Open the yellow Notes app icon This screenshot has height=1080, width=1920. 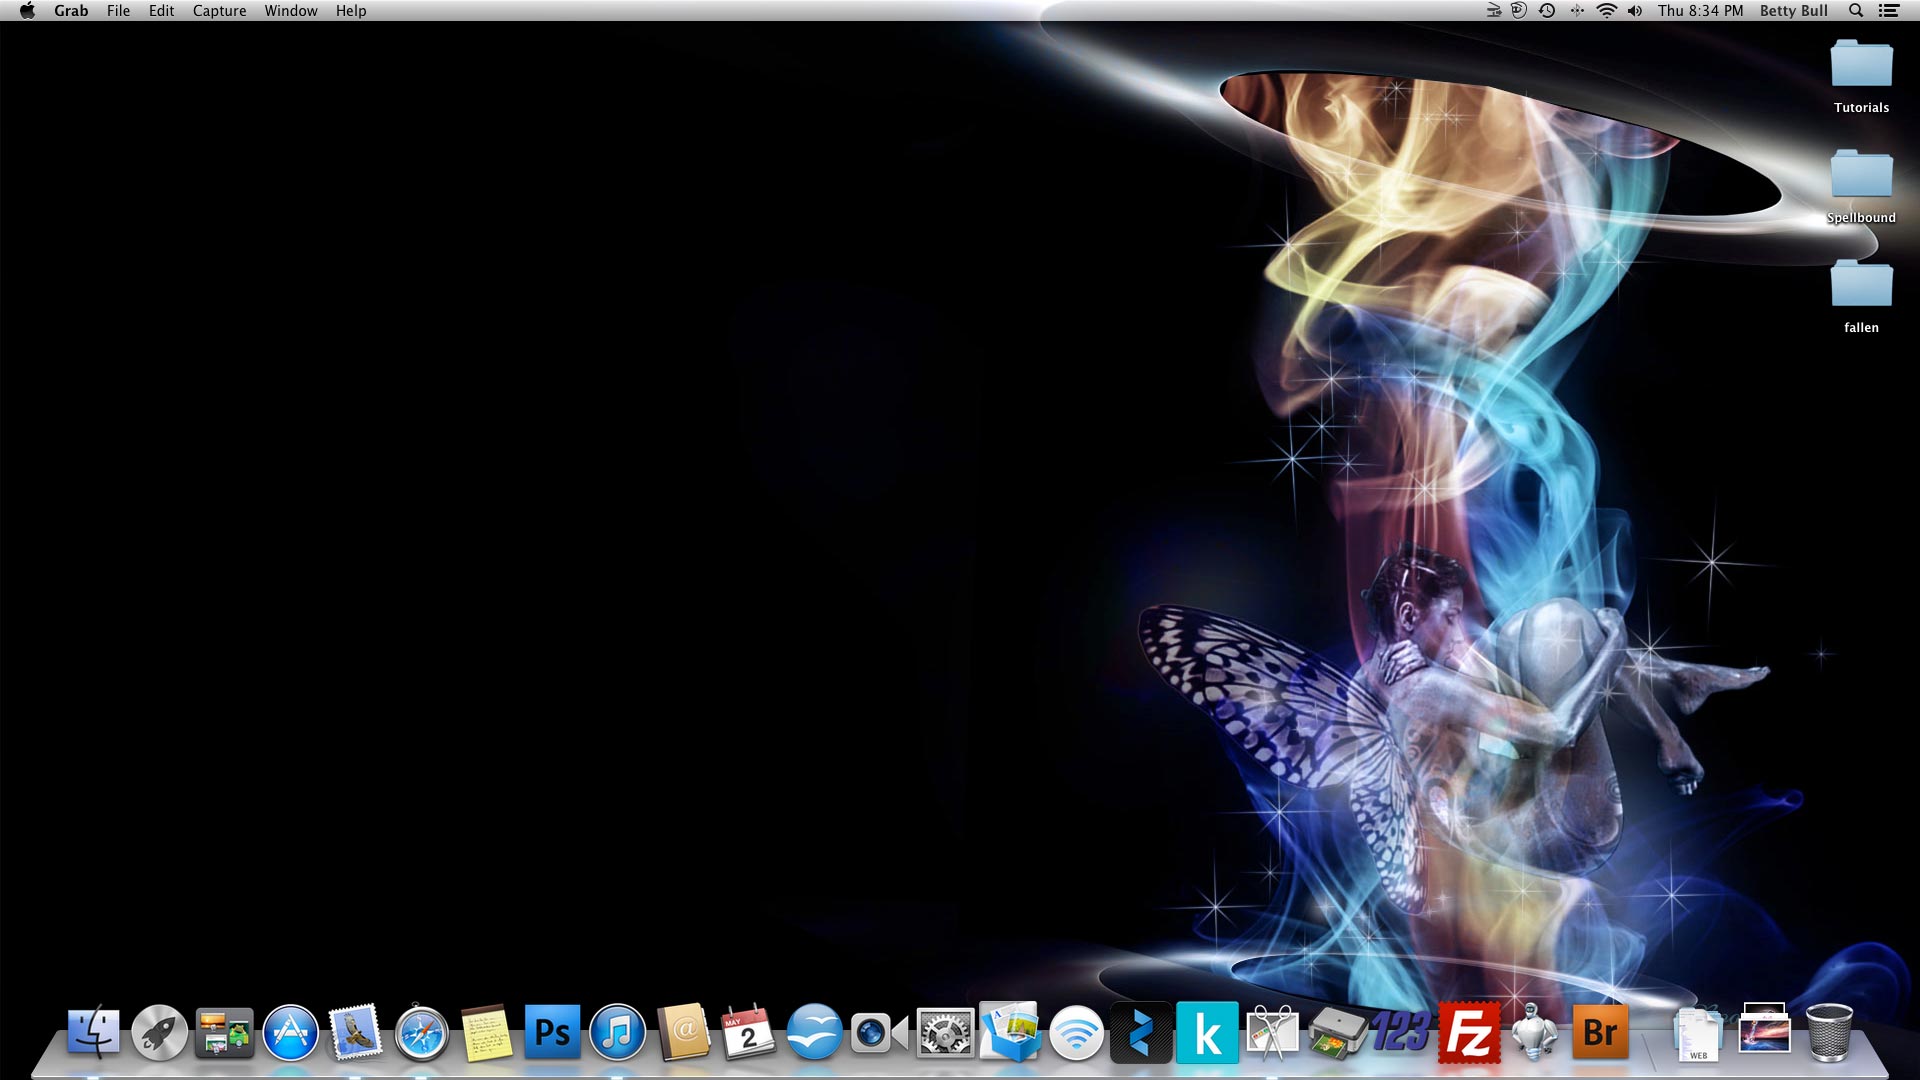tap(486, 1033)
